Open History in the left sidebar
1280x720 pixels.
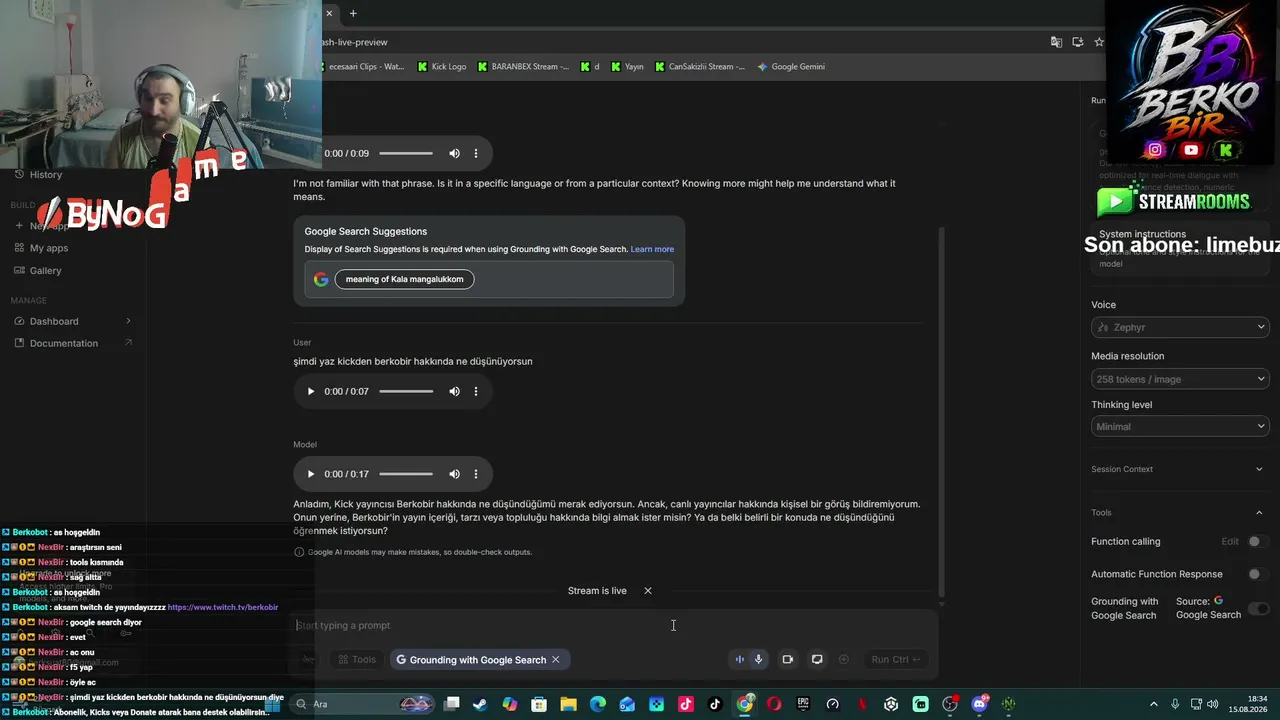tap(45, 174)
